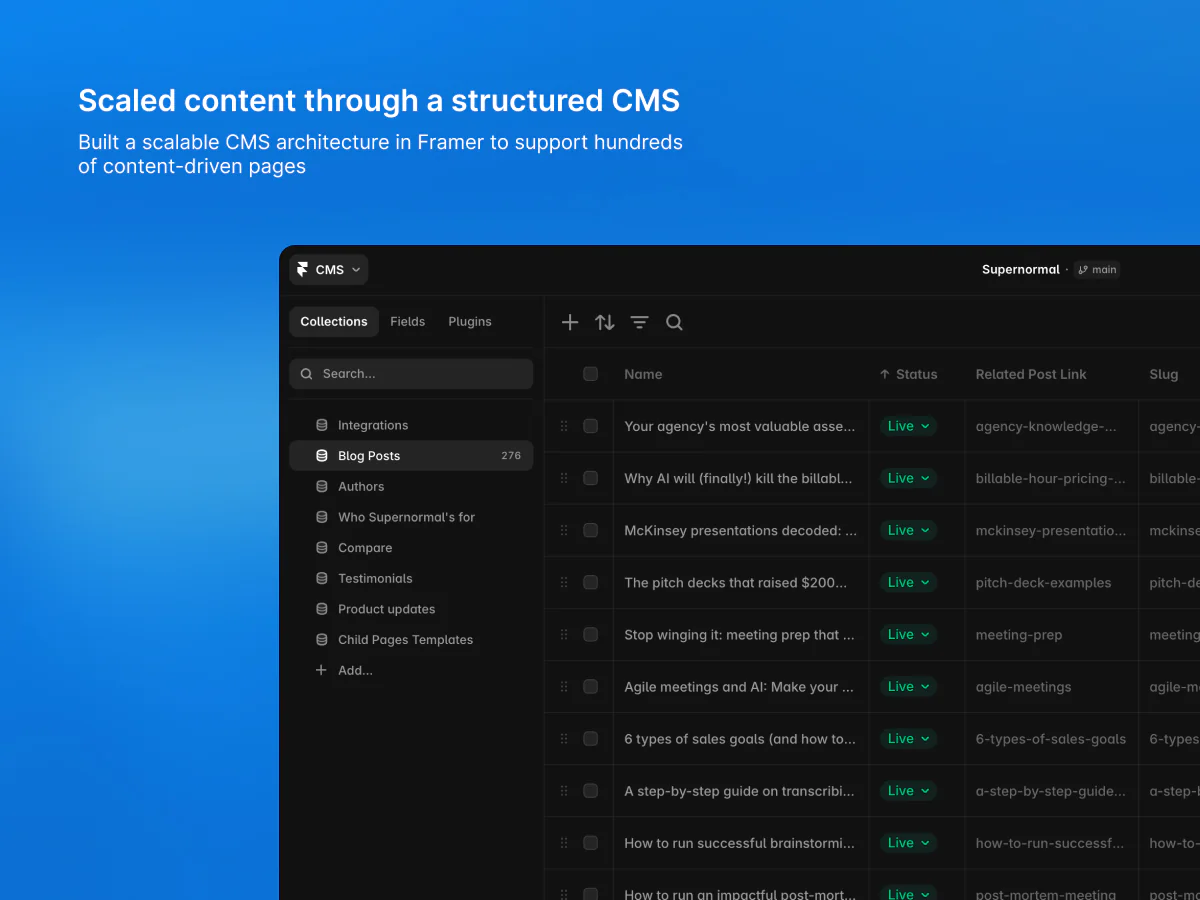Check the box for Why AI will kill row
This screenshot has height=900, width=1200.
point(591,478)
